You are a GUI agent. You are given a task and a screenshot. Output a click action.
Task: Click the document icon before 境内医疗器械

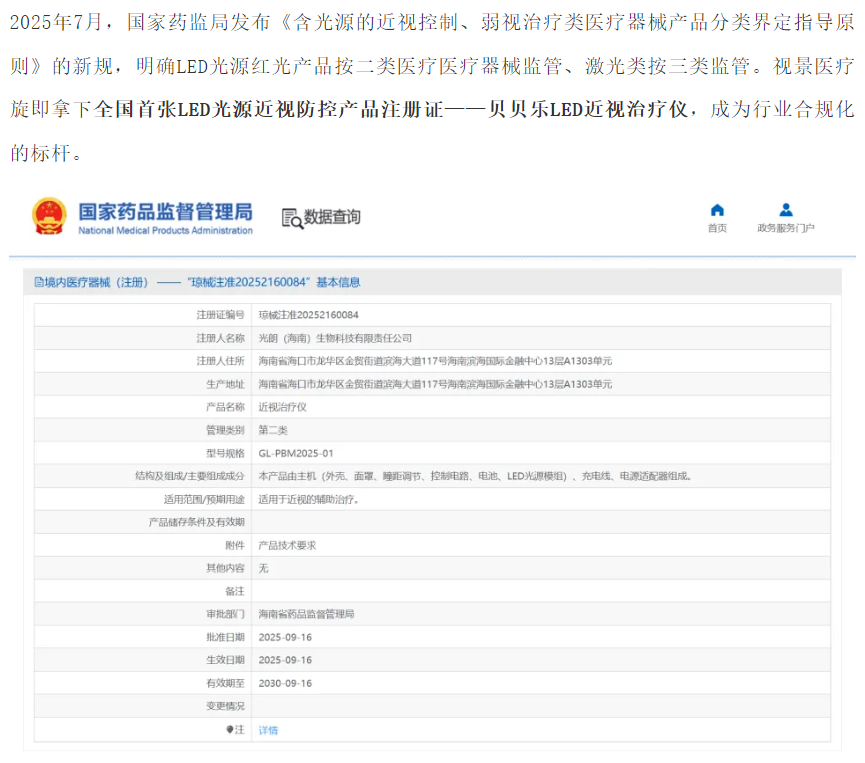point(38,283)
